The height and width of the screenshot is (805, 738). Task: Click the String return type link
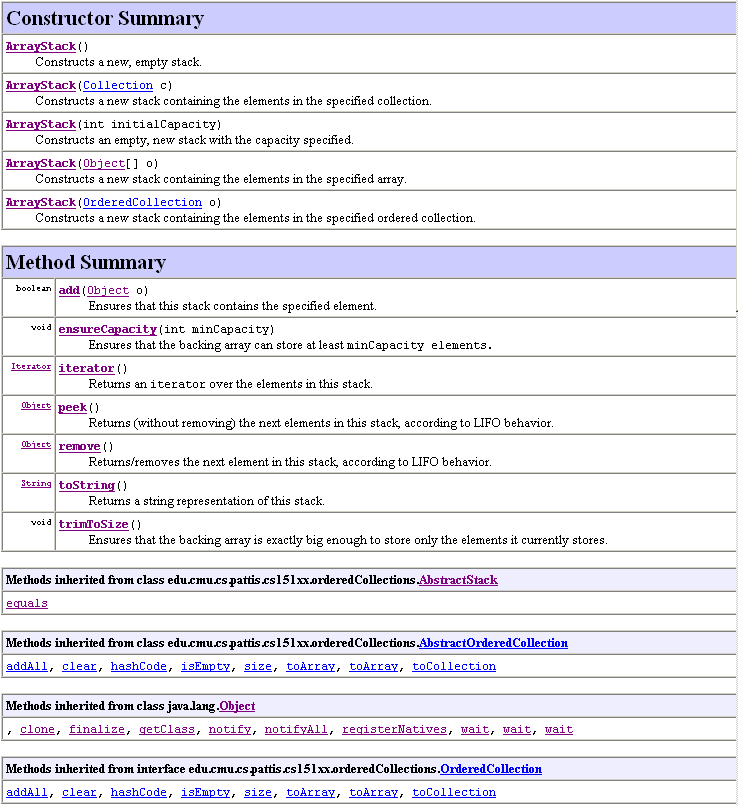coord(36,484)
